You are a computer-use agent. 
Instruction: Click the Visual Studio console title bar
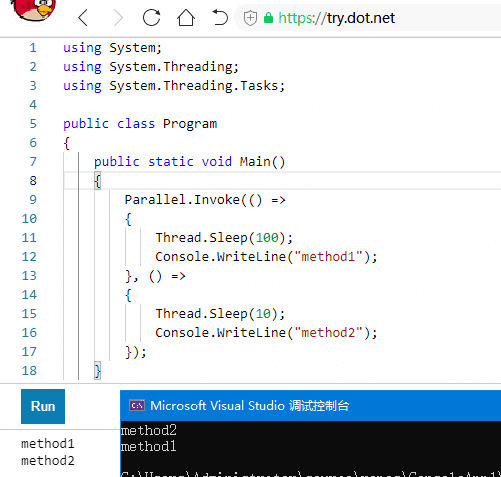point(310,406)
